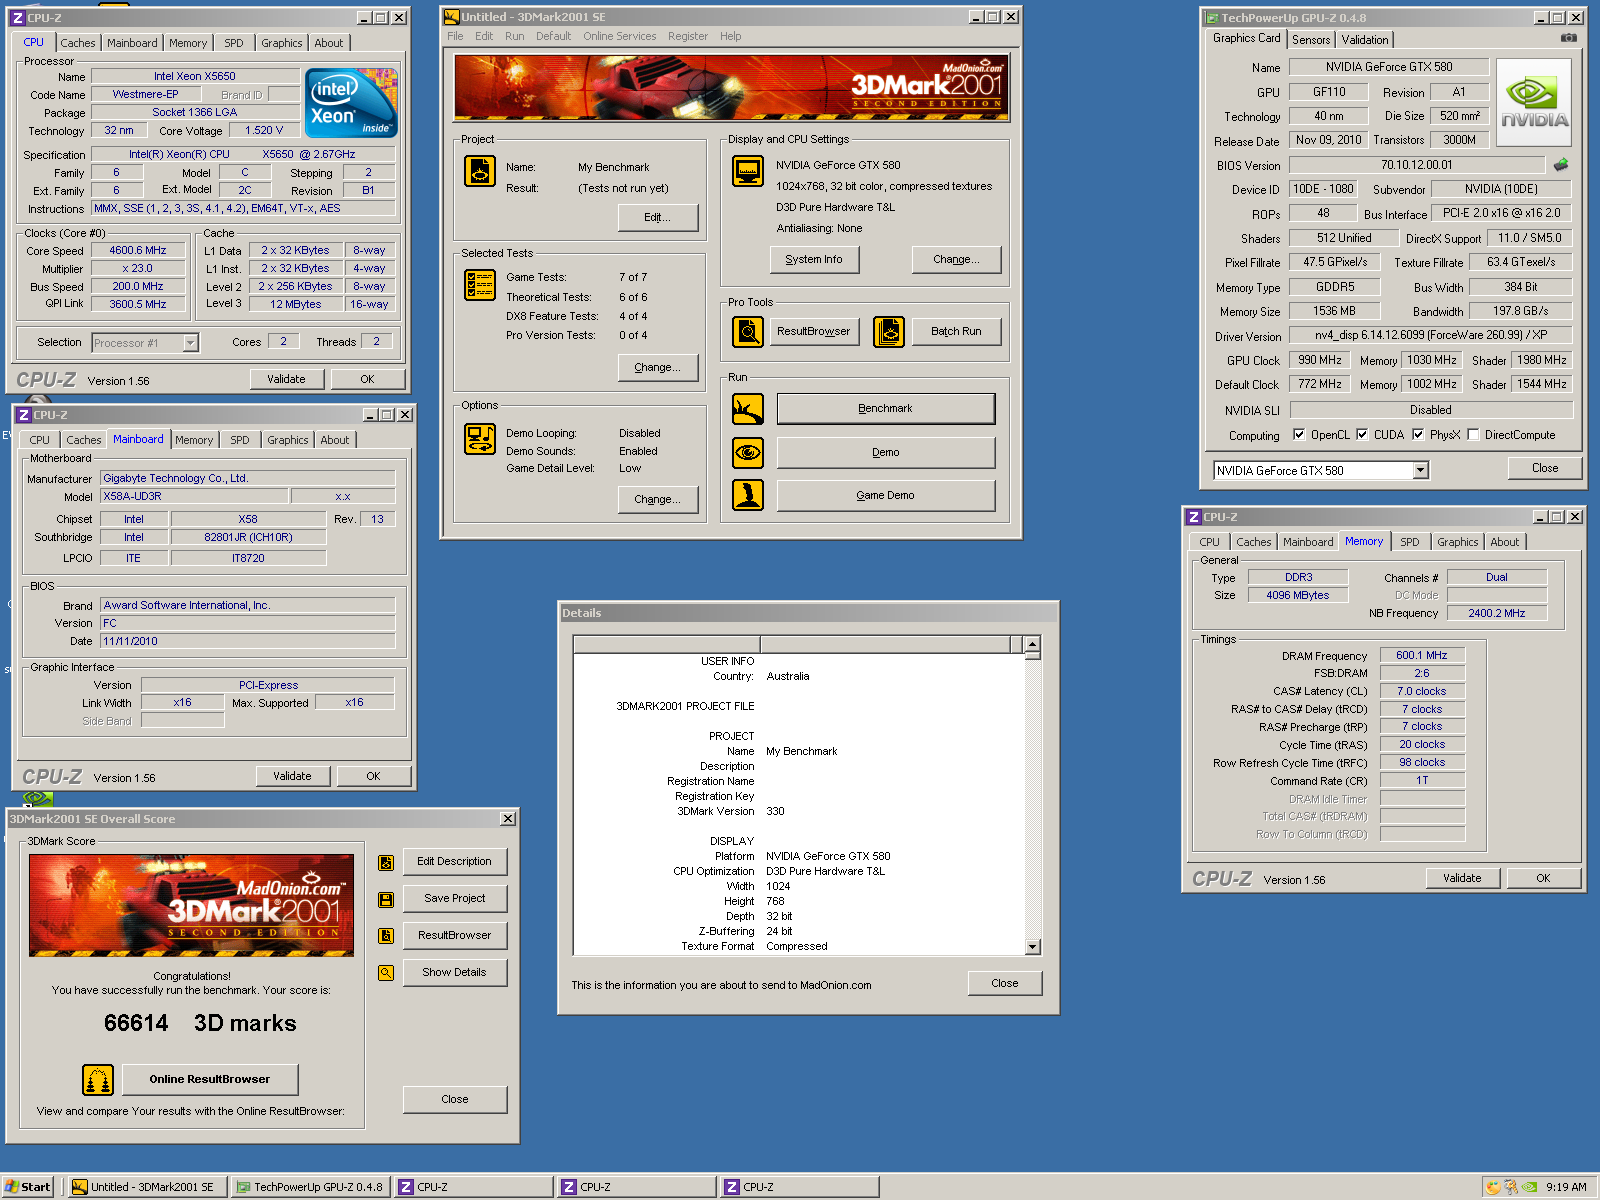This screenshot has width=1600, height=1200.
Task: Open the Windows Start button
Action: (27, 1187)
